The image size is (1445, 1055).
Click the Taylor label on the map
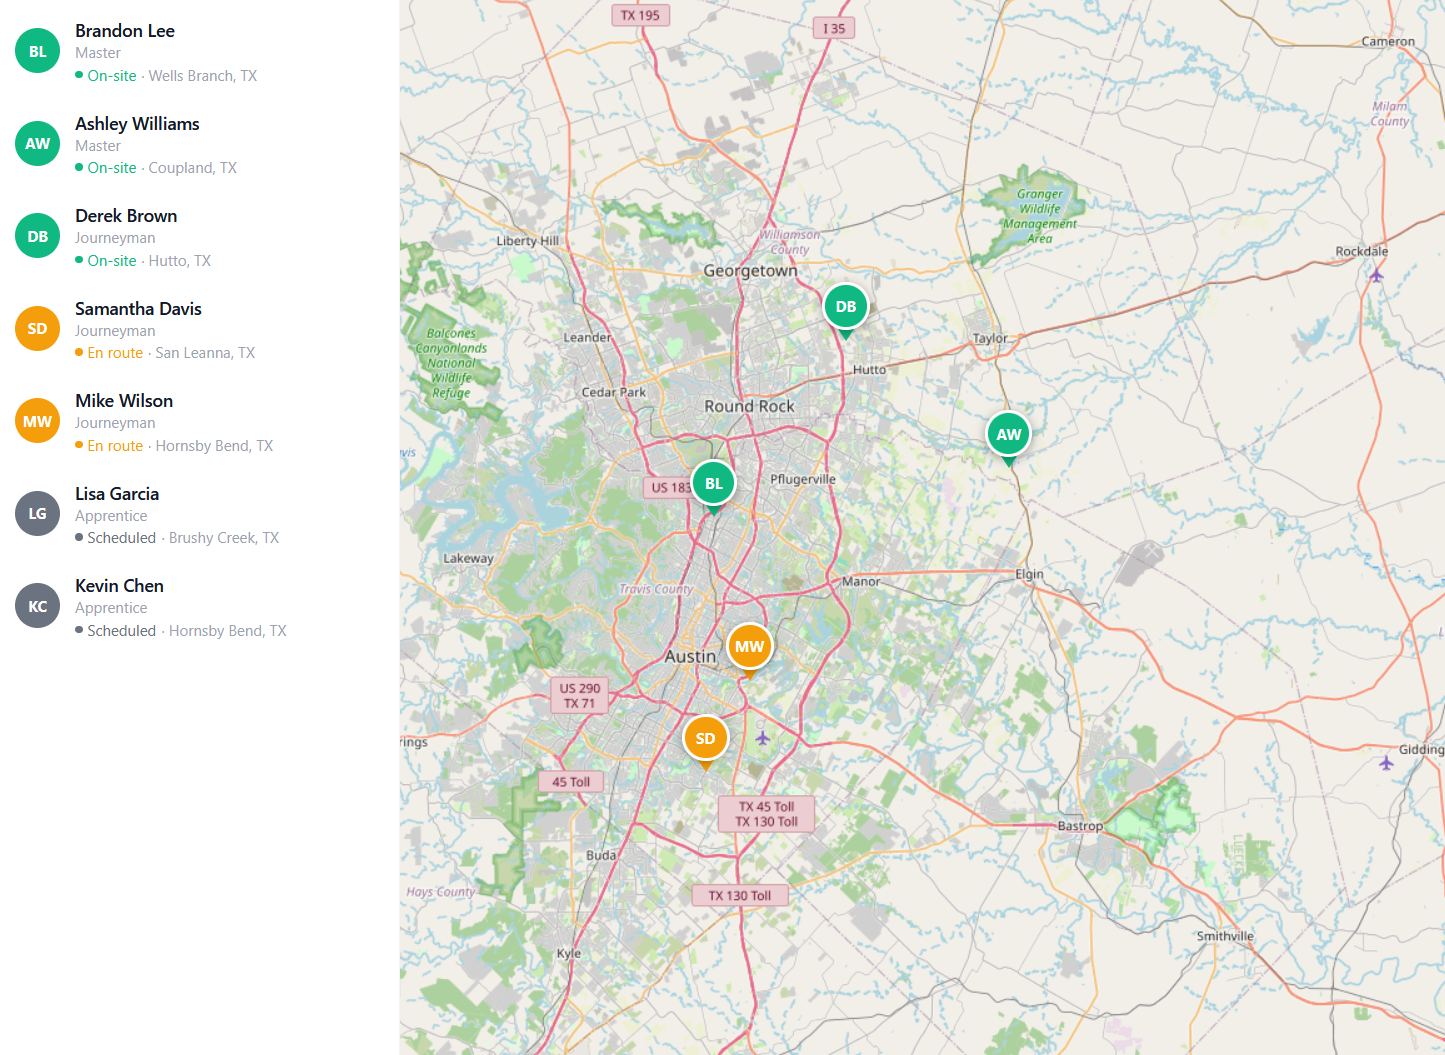tap(990, 338)
